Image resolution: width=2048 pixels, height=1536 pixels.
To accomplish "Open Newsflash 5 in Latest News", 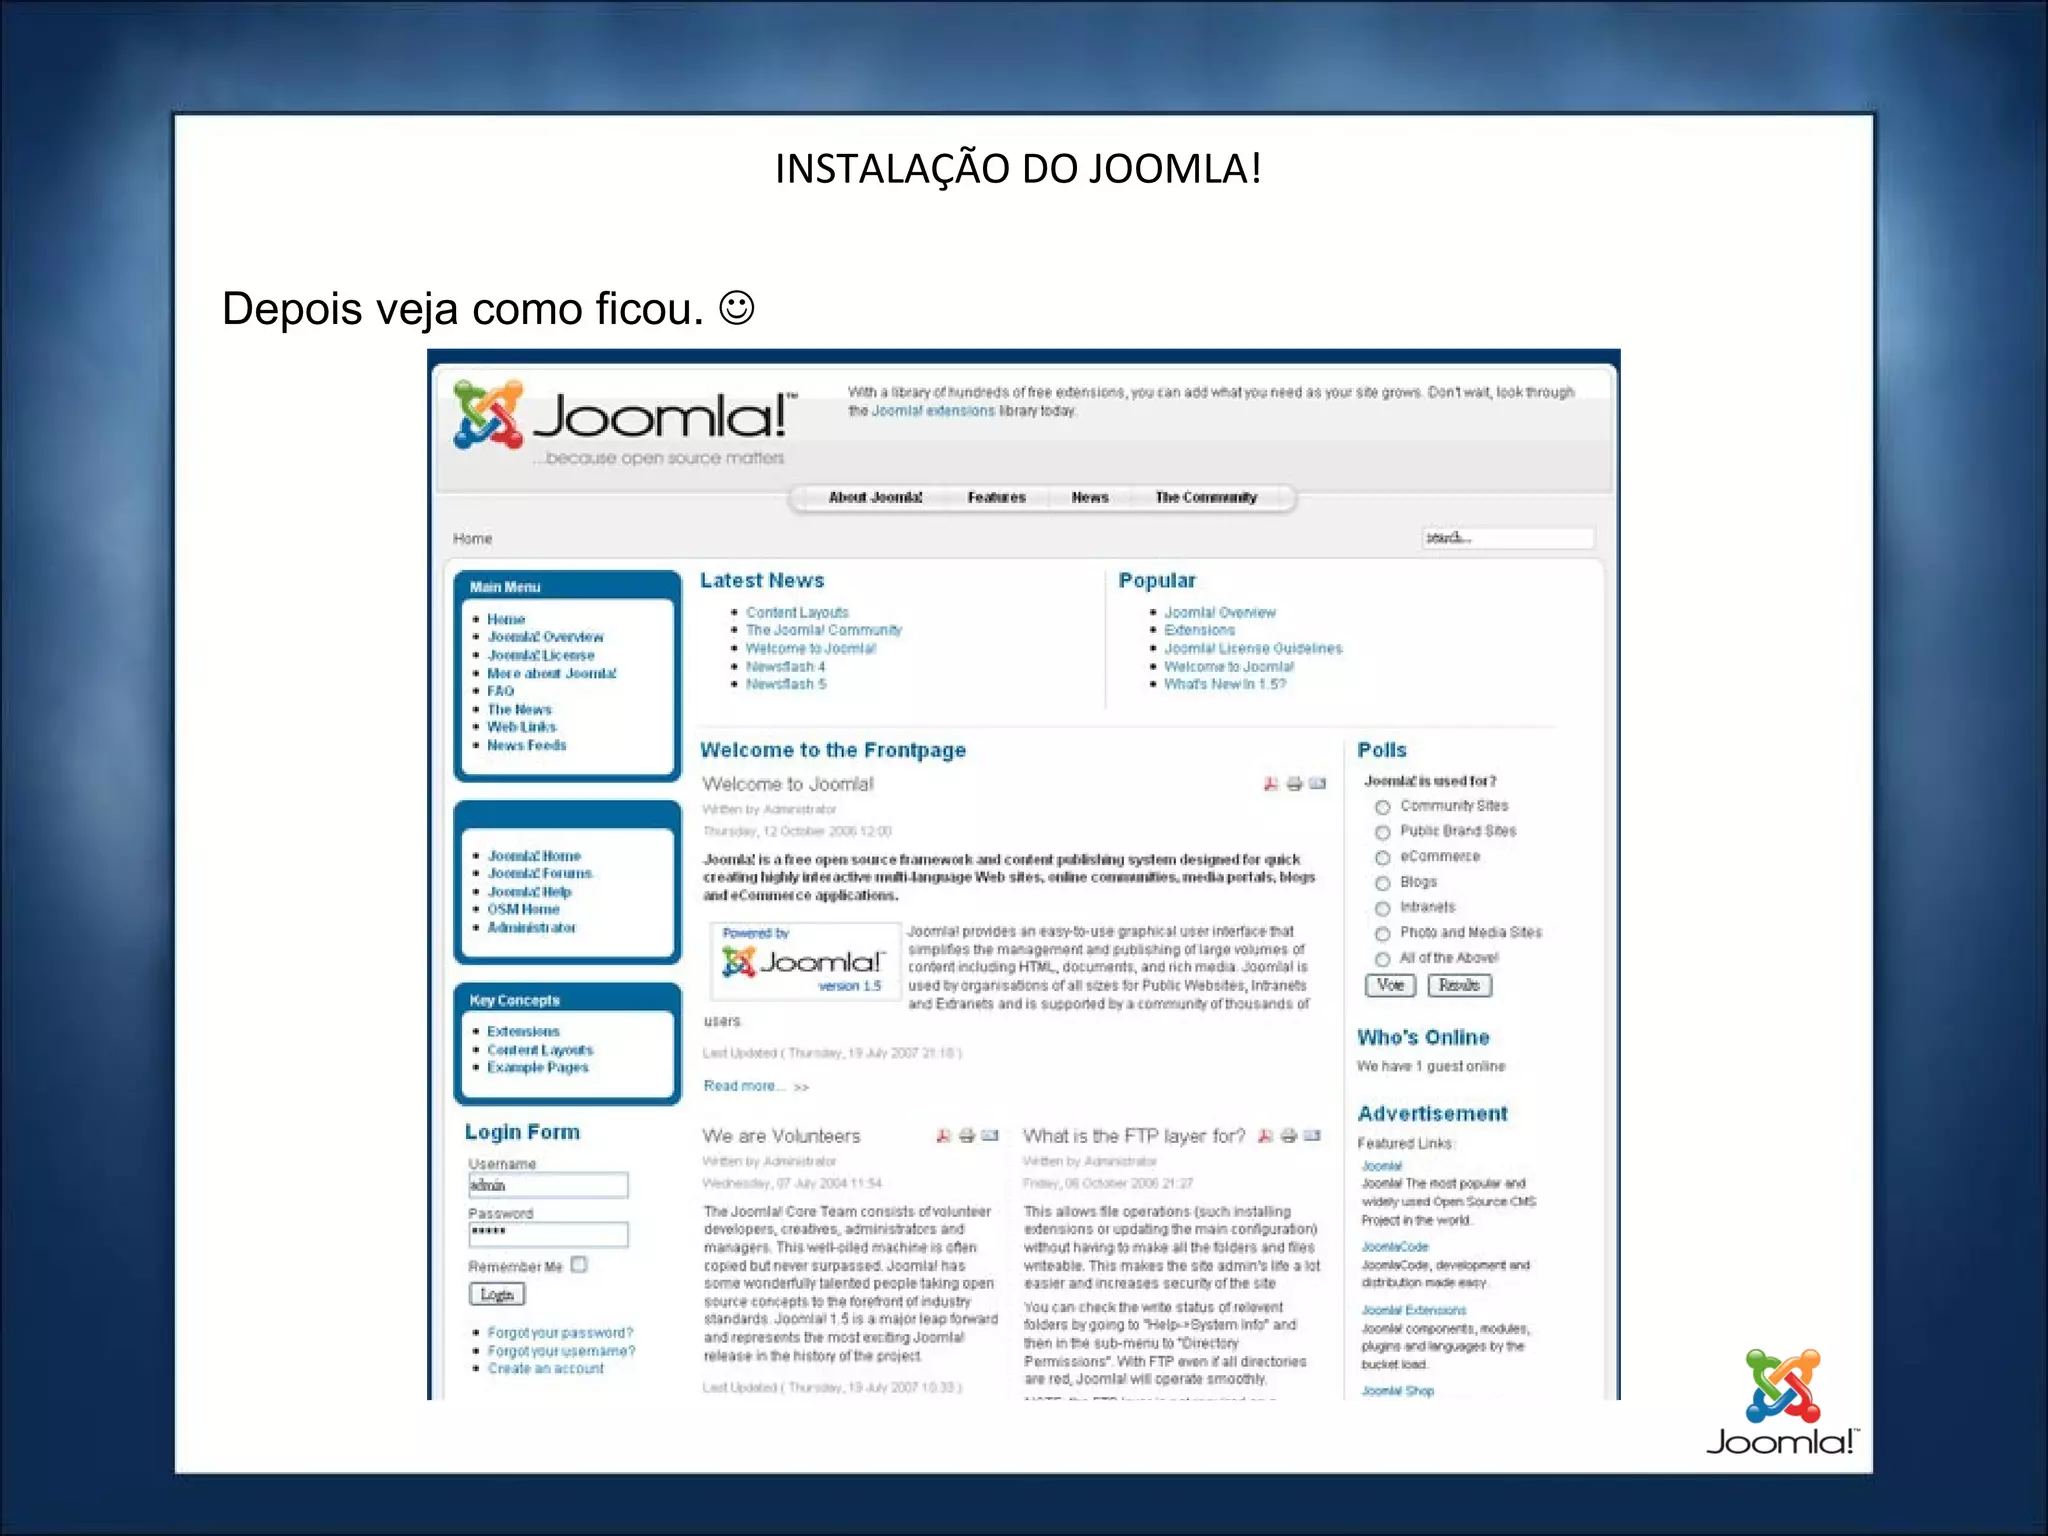I will (x=786, y=684).
